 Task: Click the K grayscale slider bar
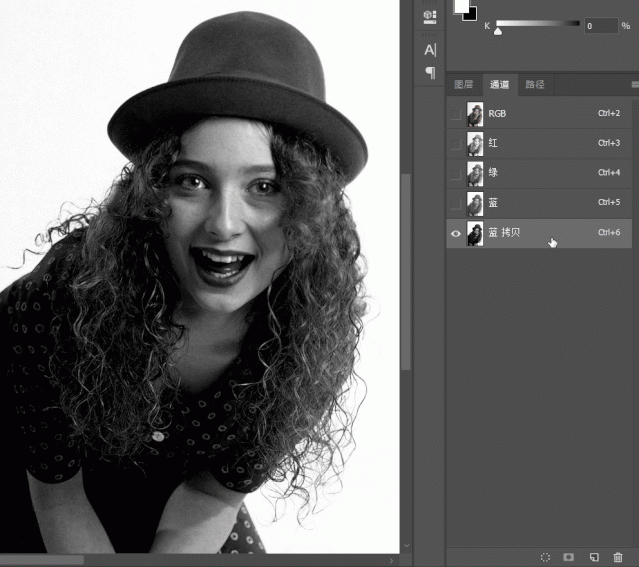pos(537,22)
